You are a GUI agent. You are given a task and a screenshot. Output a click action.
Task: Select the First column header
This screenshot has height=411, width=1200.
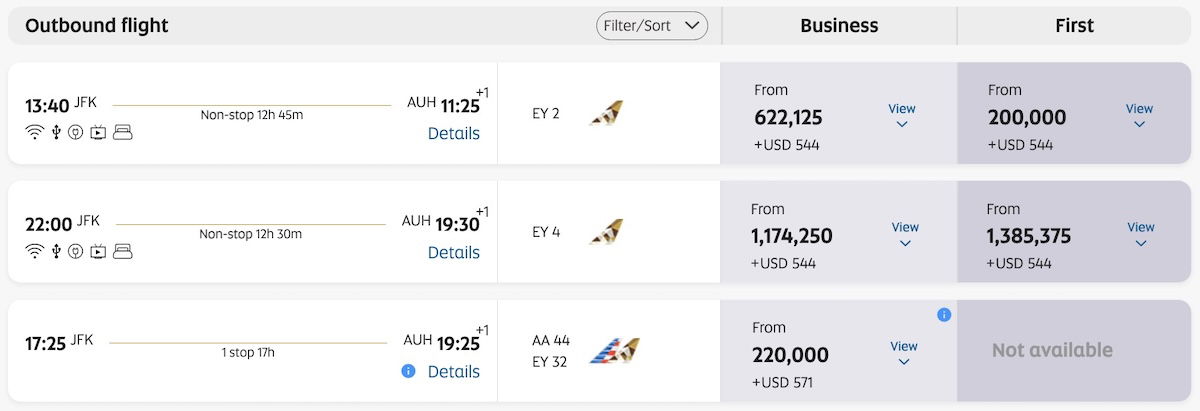(1074, 26)
